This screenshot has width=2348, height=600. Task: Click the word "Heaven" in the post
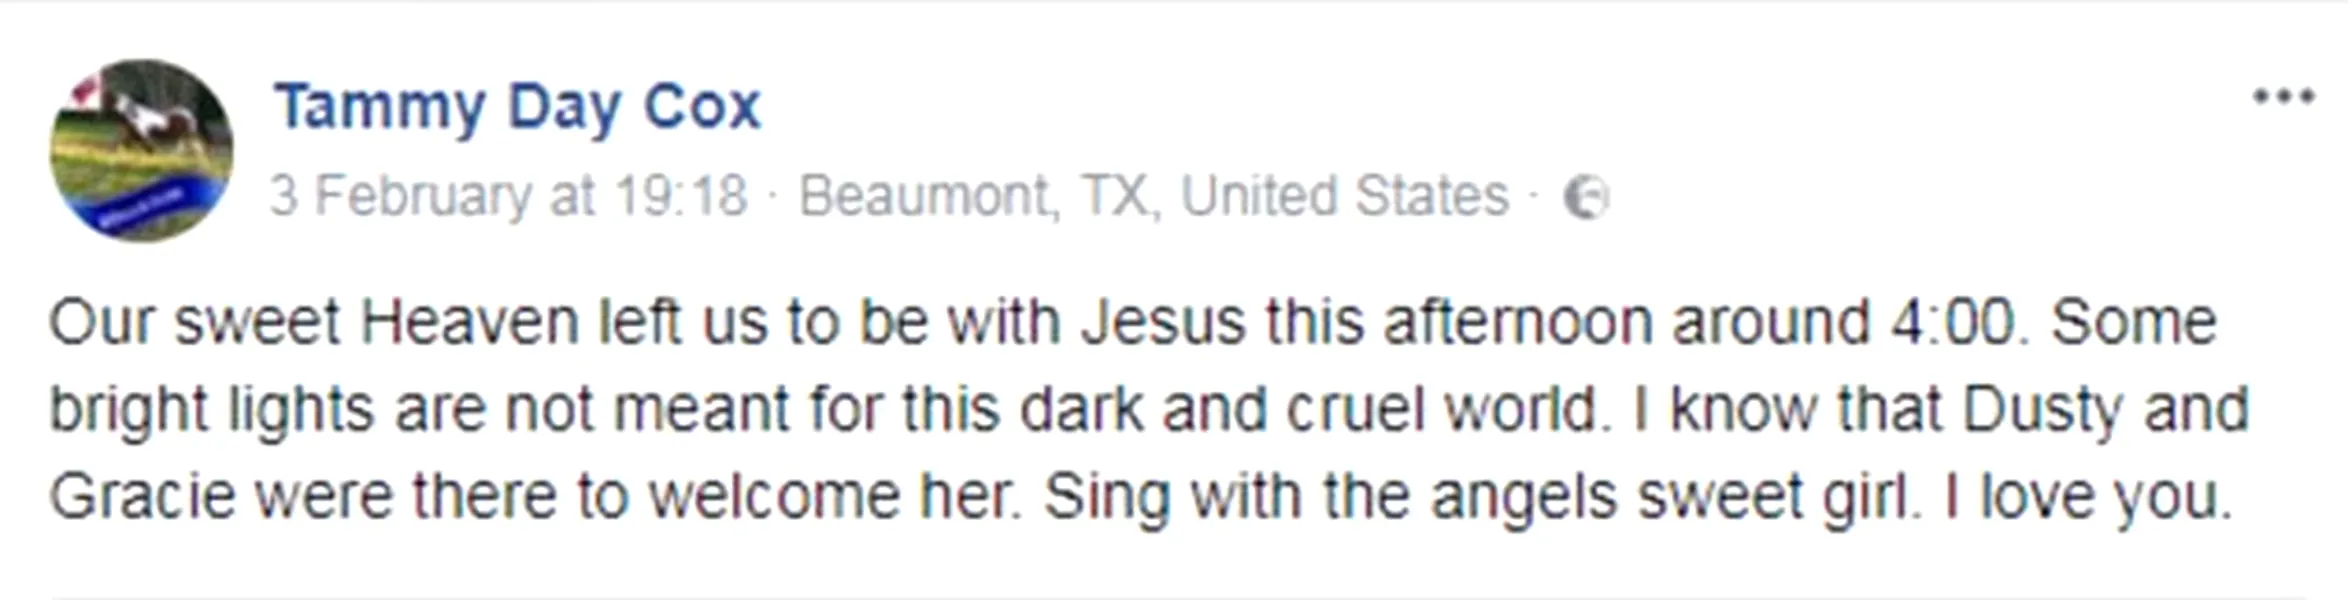pos(469,323)
